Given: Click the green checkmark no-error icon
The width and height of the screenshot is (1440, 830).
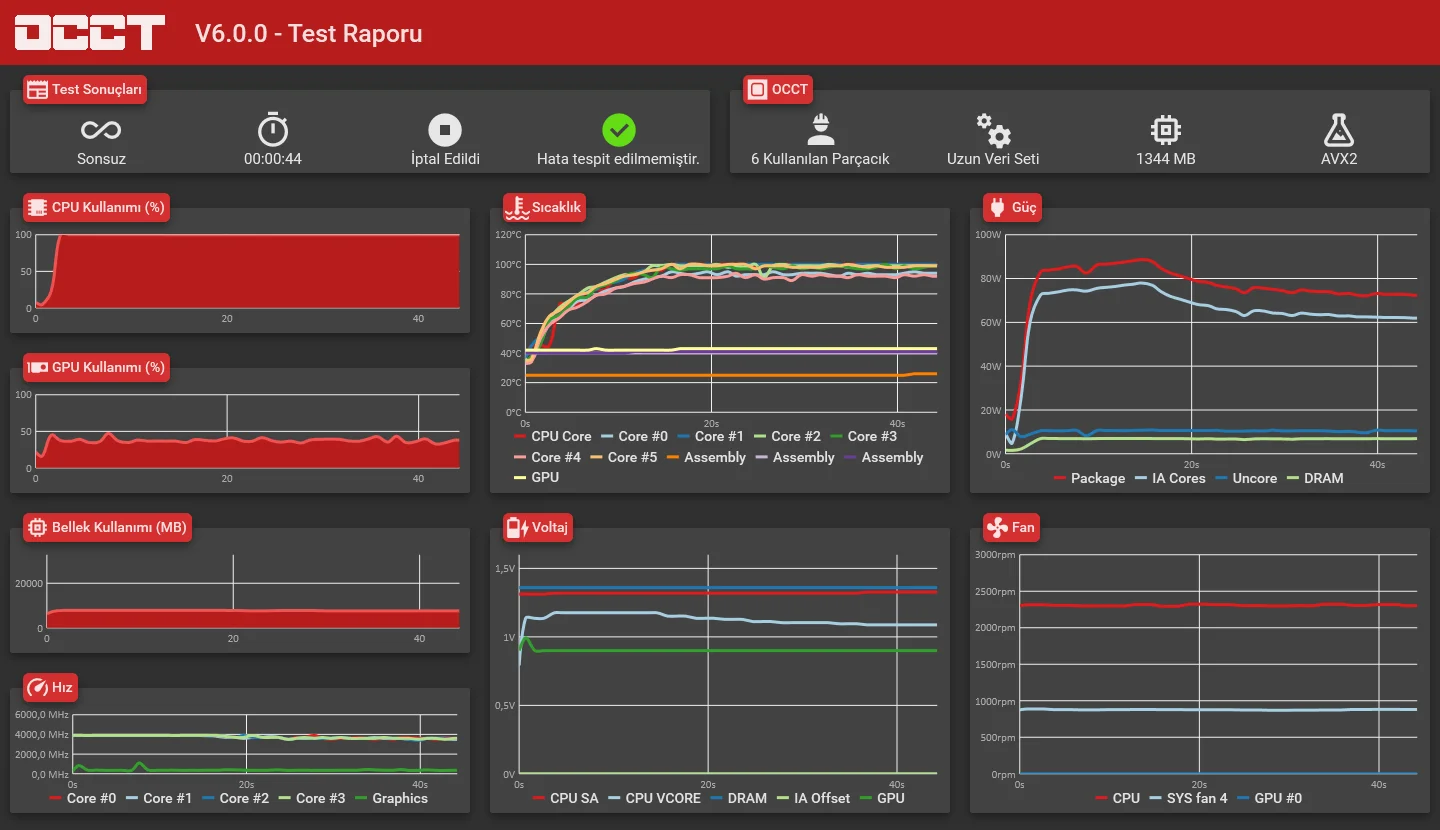Looking at the screenshot, I should pyautogui.click(x=618, y=130).
